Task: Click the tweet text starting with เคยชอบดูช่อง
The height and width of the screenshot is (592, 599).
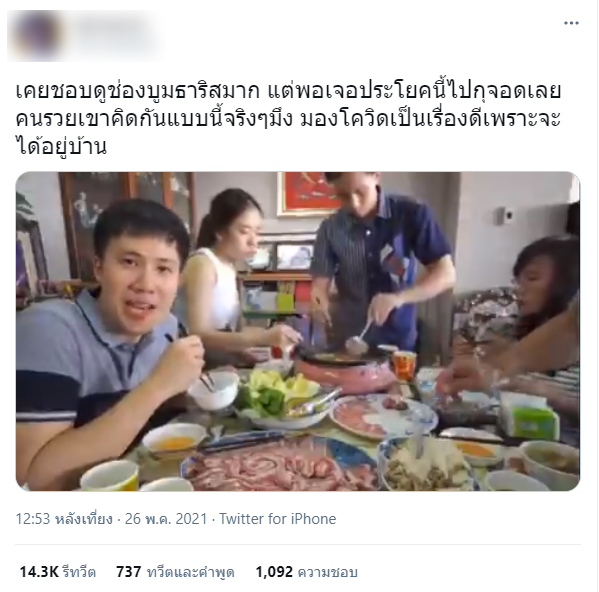Action: [288, 119]
